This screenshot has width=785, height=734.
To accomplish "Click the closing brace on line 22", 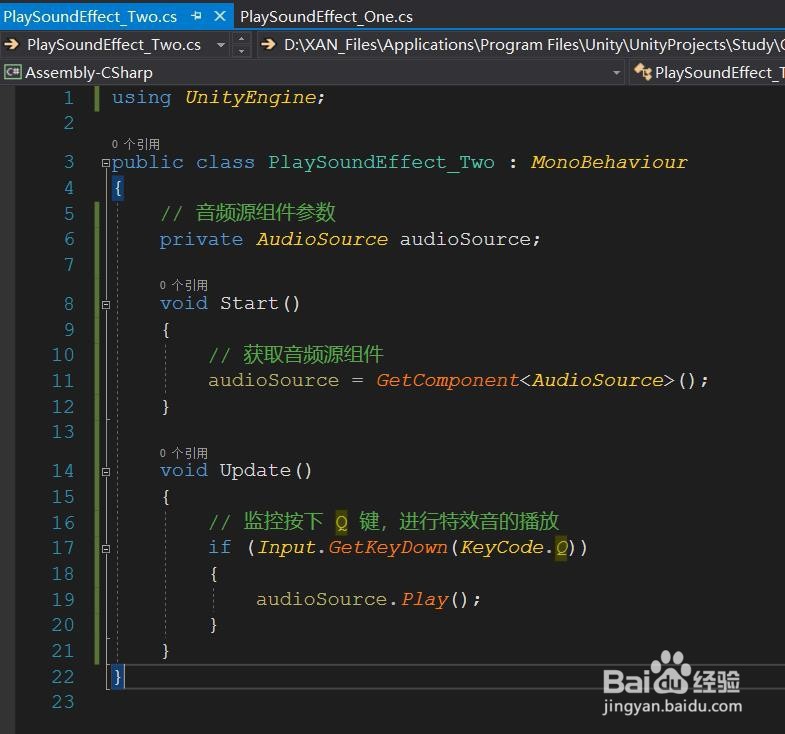I will 118,677.
